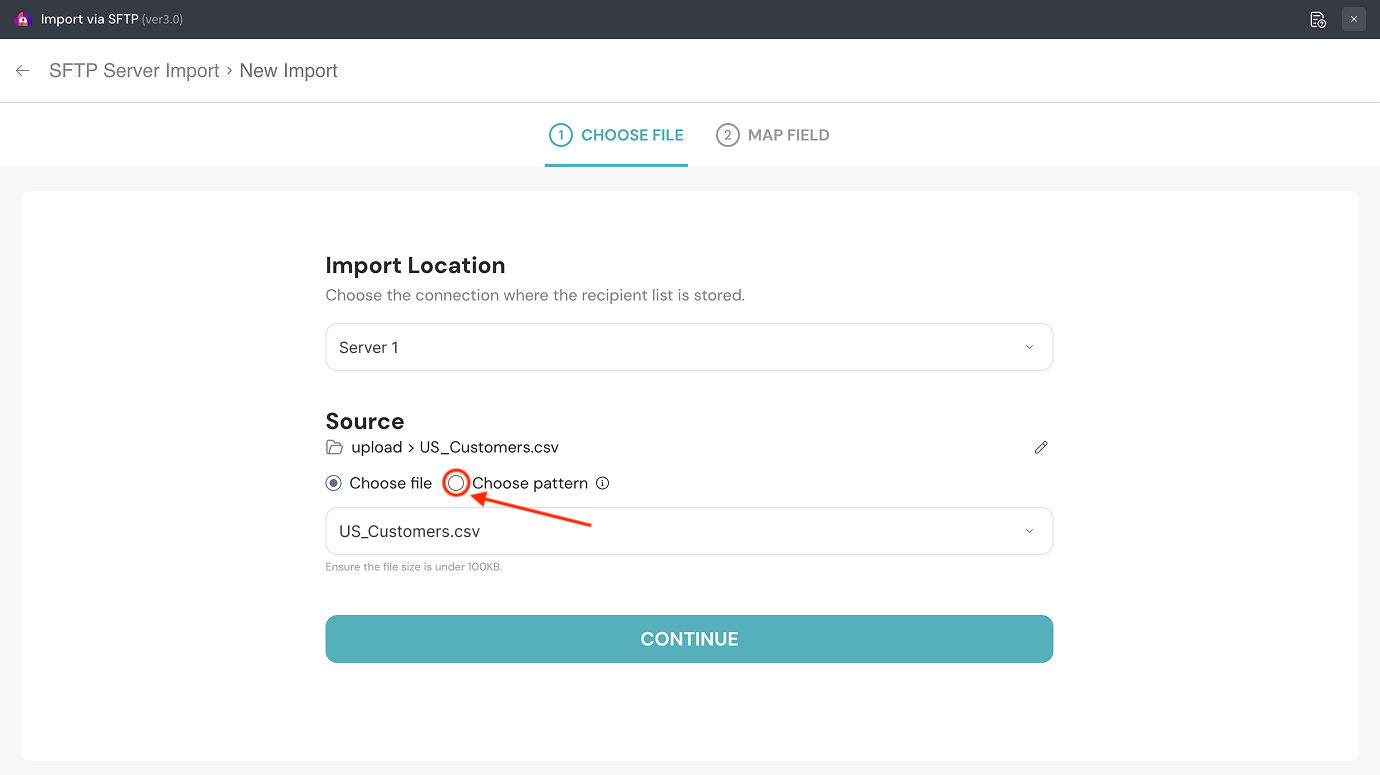The width and height of the screenshot is (1380, 775).
Task: Select the Choose file radio button
Action: pos(334,483)
